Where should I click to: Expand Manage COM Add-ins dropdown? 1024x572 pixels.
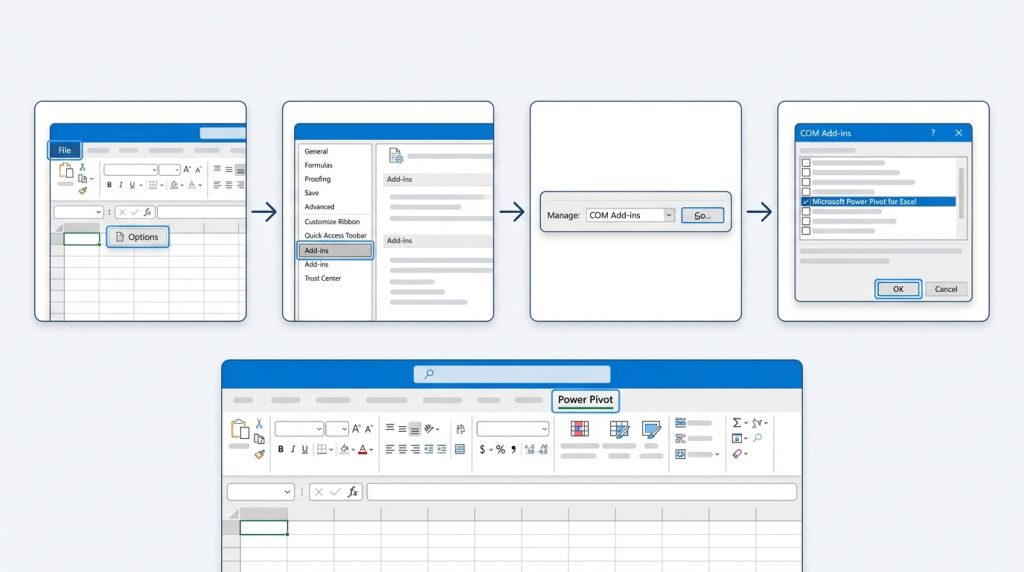(668, 215)
